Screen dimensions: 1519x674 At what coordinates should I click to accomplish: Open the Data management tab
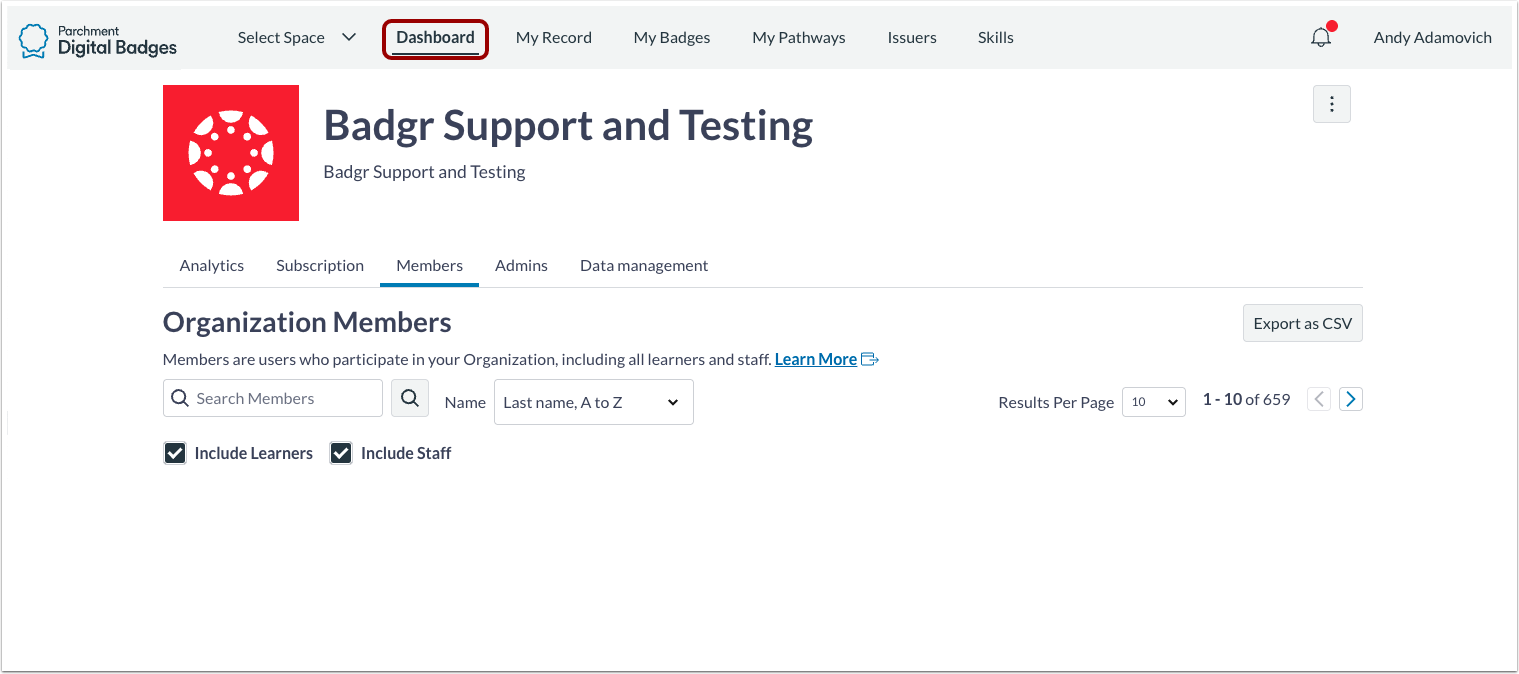click(x=644, y=265)
